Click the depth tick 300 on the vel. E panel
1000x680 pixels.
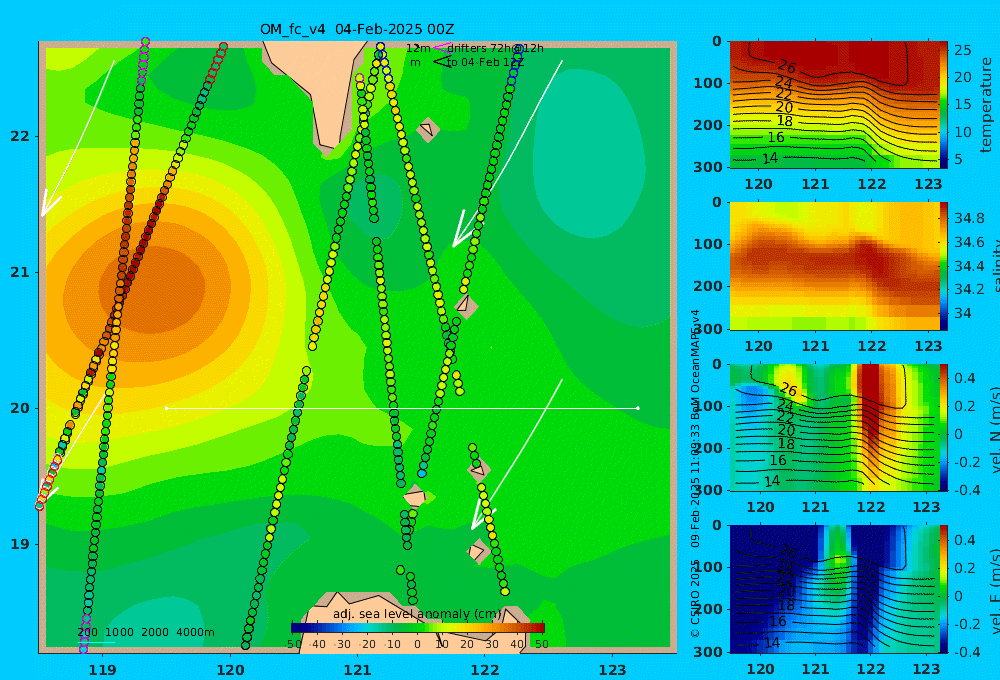tap(709, 651)
